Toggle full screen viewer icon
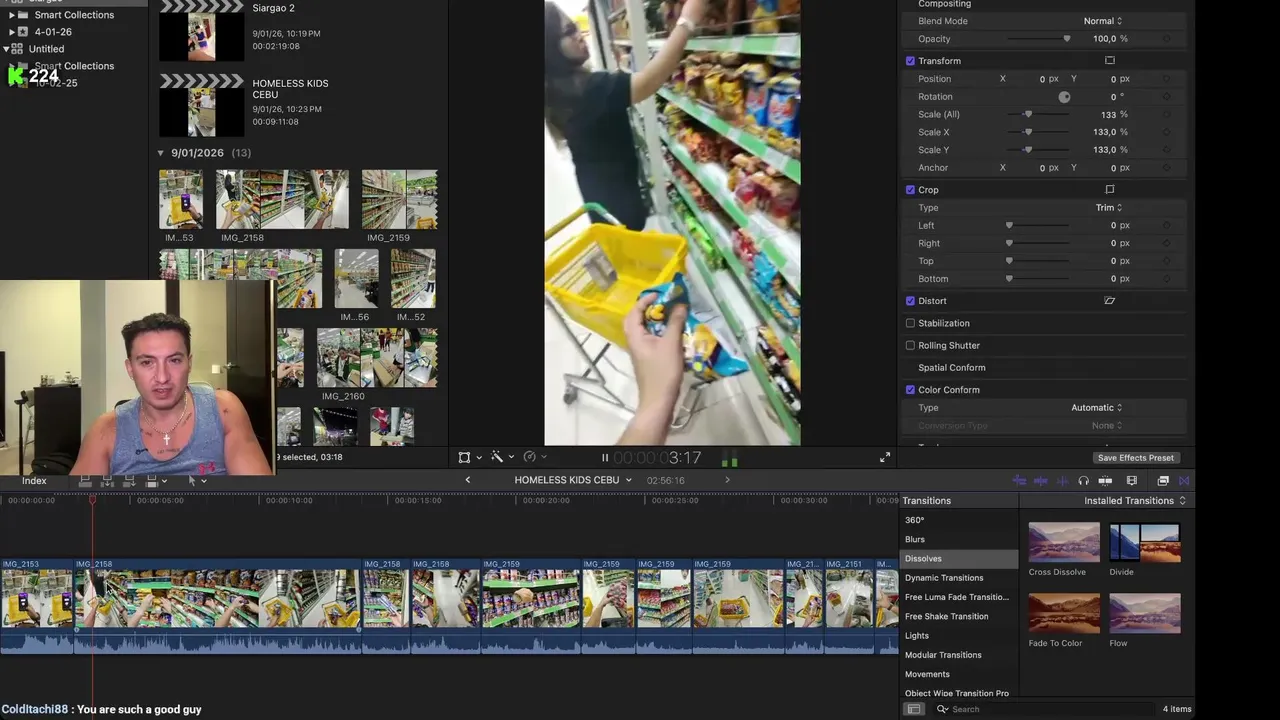Image resolution: width=1280 pixels, height=720 pixels. click(x=885, y=458)
